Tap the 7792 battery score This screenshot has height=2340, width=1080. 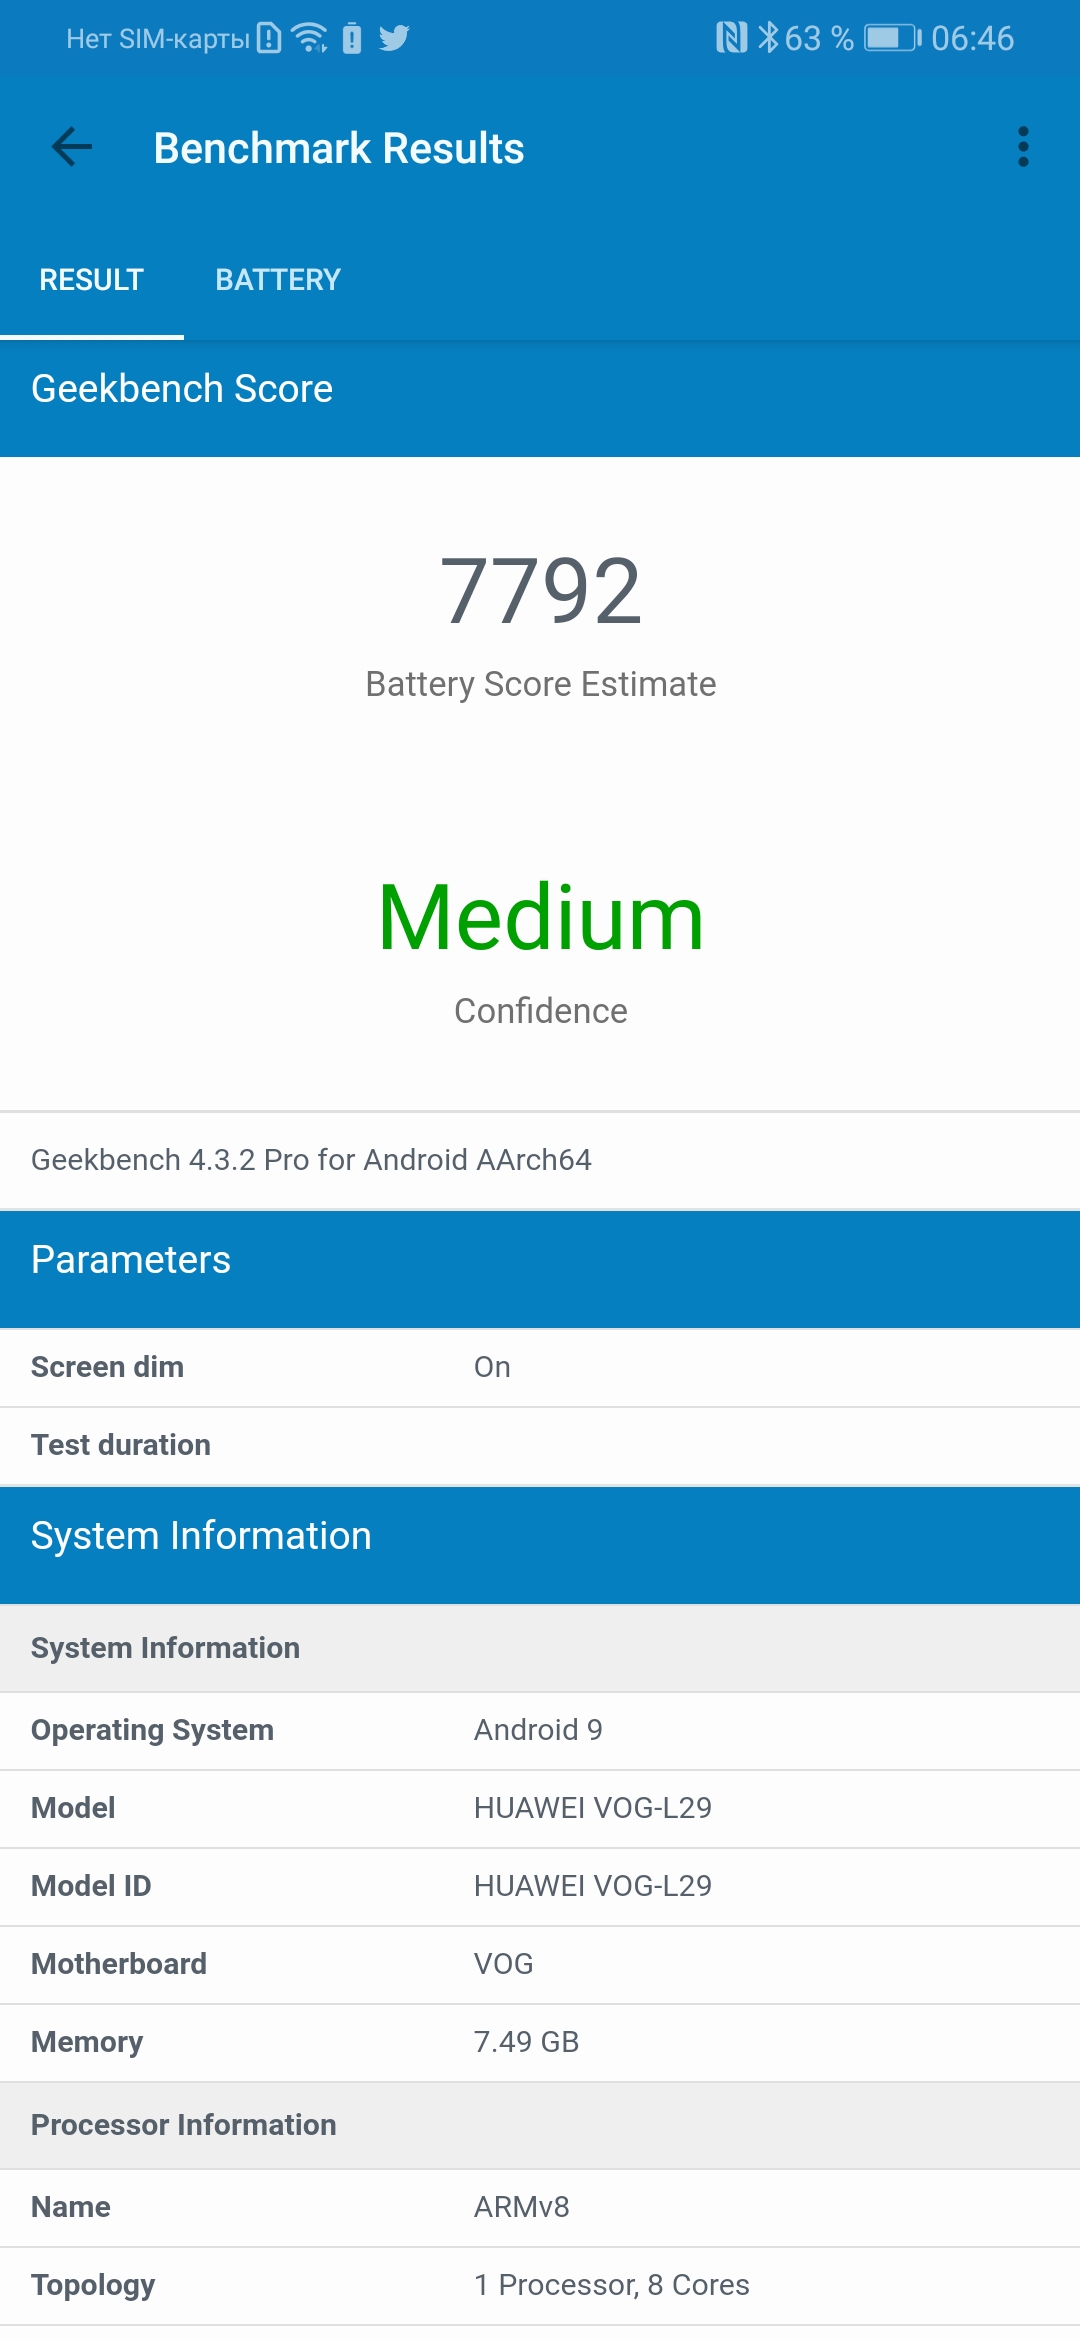[x=540, y=592]
